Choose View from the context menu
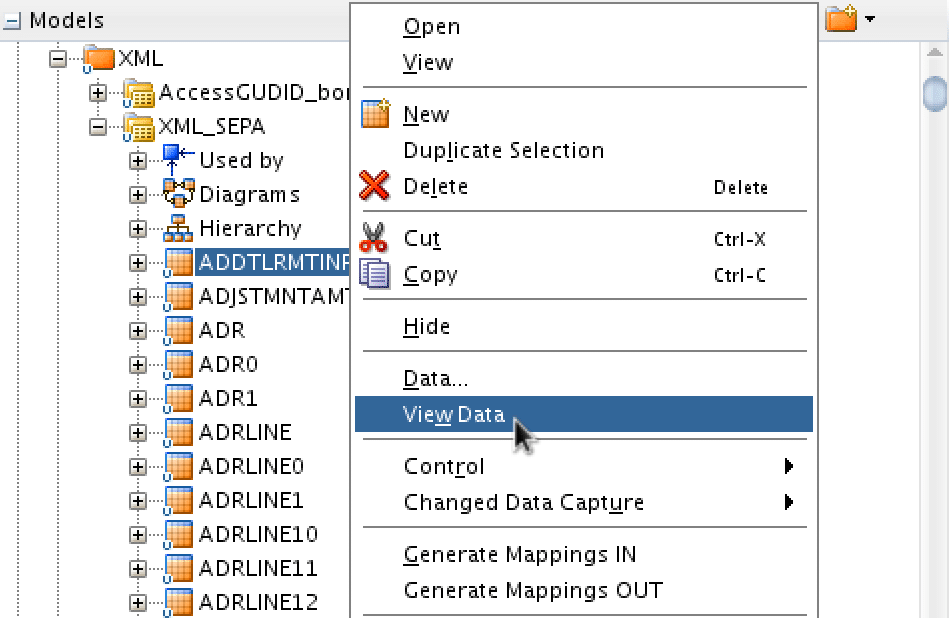This screenshot has width=949, height=618. tap(583, 62)
